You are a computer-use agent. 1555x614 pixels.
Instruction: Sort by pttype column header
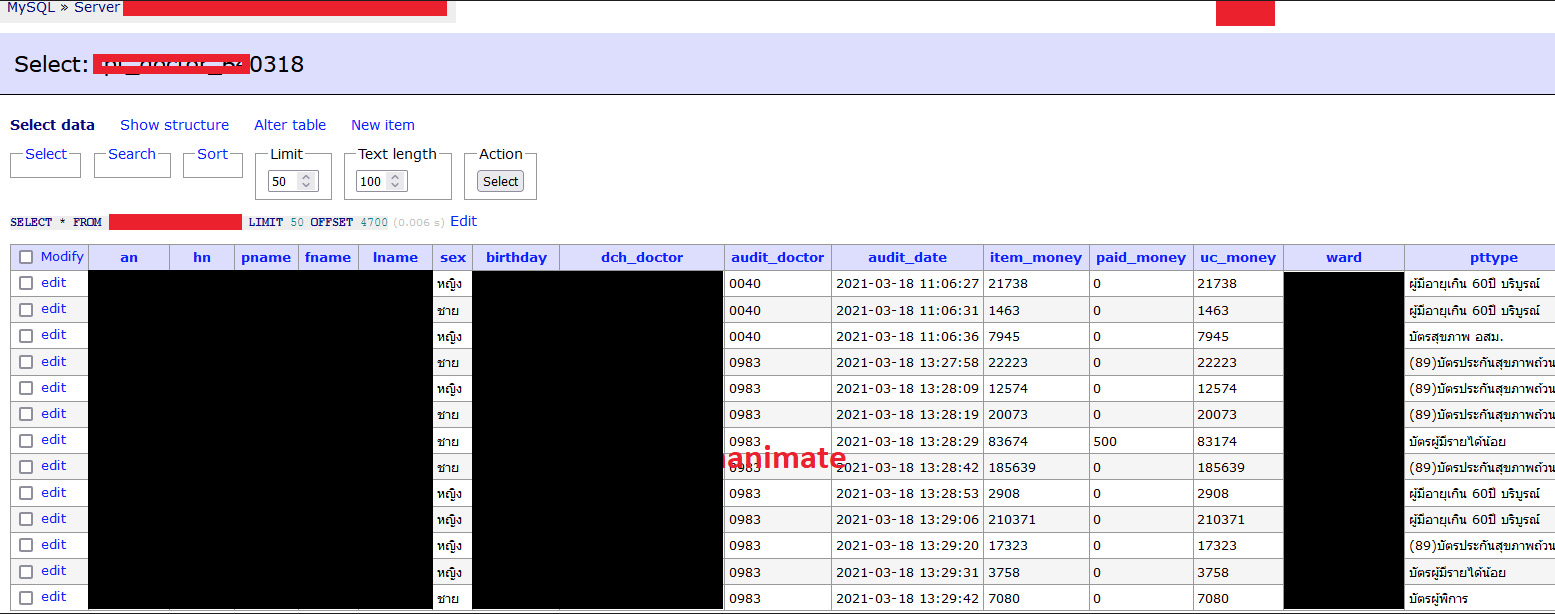tap(1479, 257)
